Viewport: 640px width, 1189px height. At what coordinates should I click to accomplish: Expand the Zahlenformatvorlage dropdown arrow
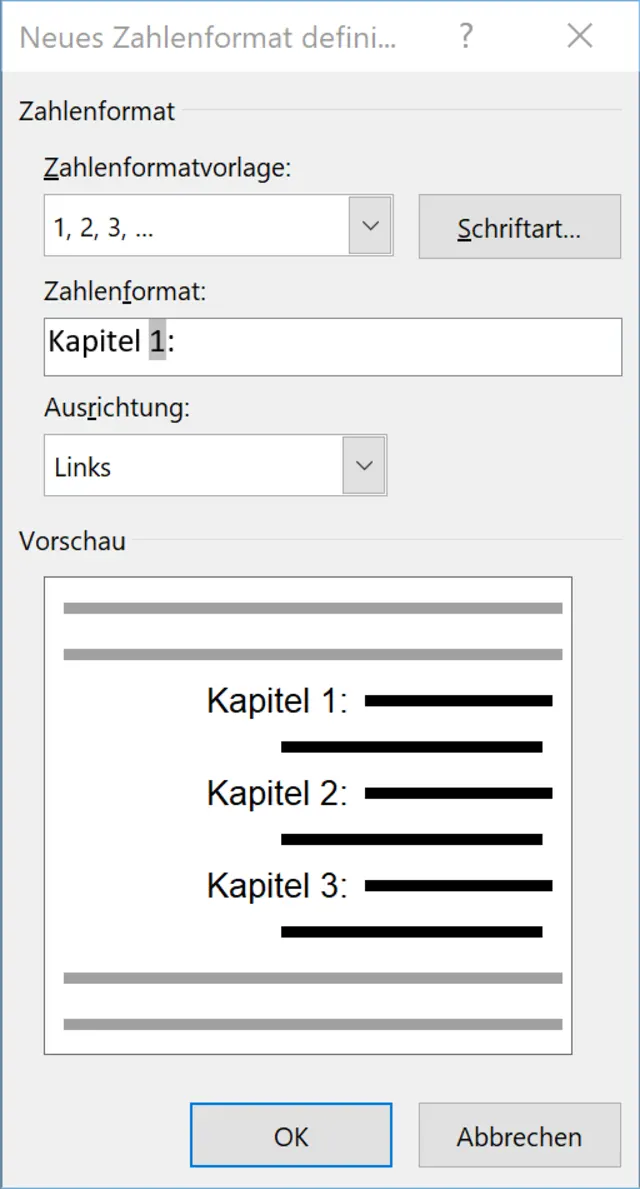tap(370, 226)
